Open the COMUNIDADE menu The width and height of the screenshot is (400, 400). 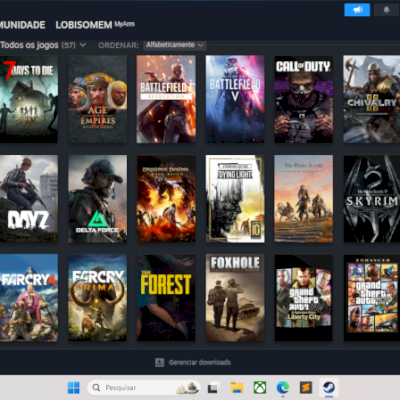coord(23,25)
